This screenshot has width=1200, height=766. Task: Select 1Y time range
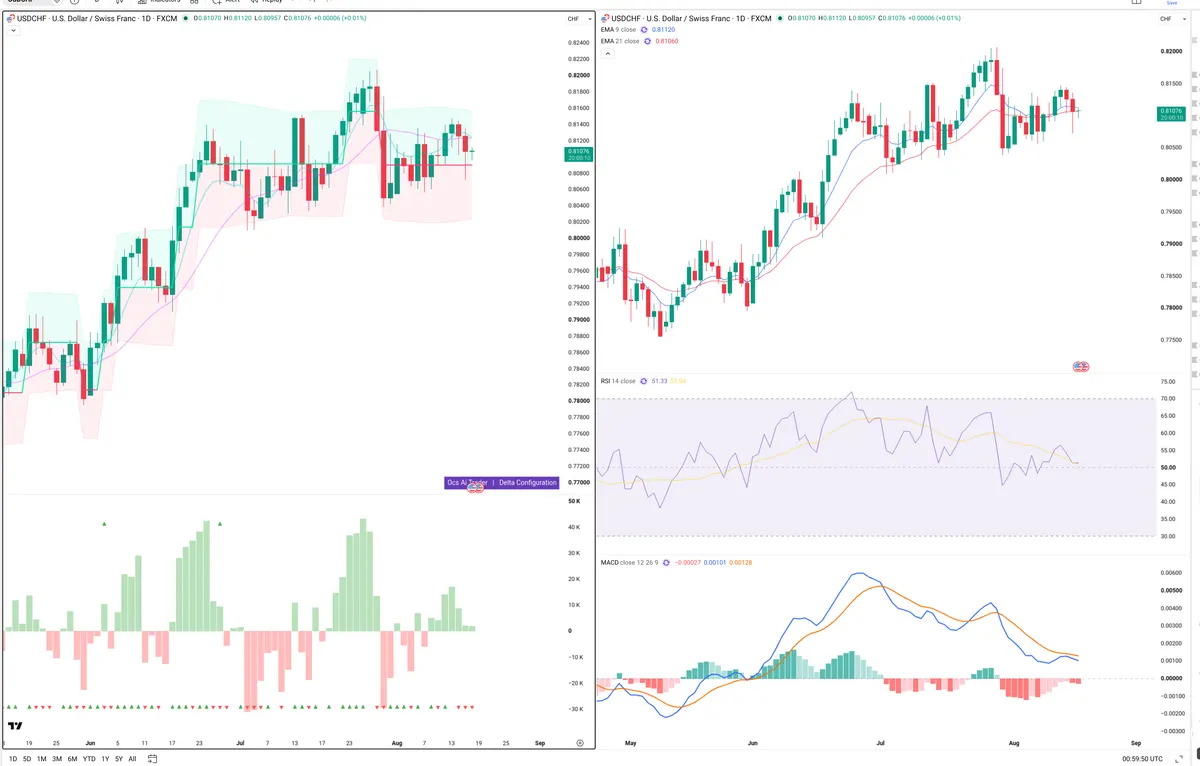105,759
